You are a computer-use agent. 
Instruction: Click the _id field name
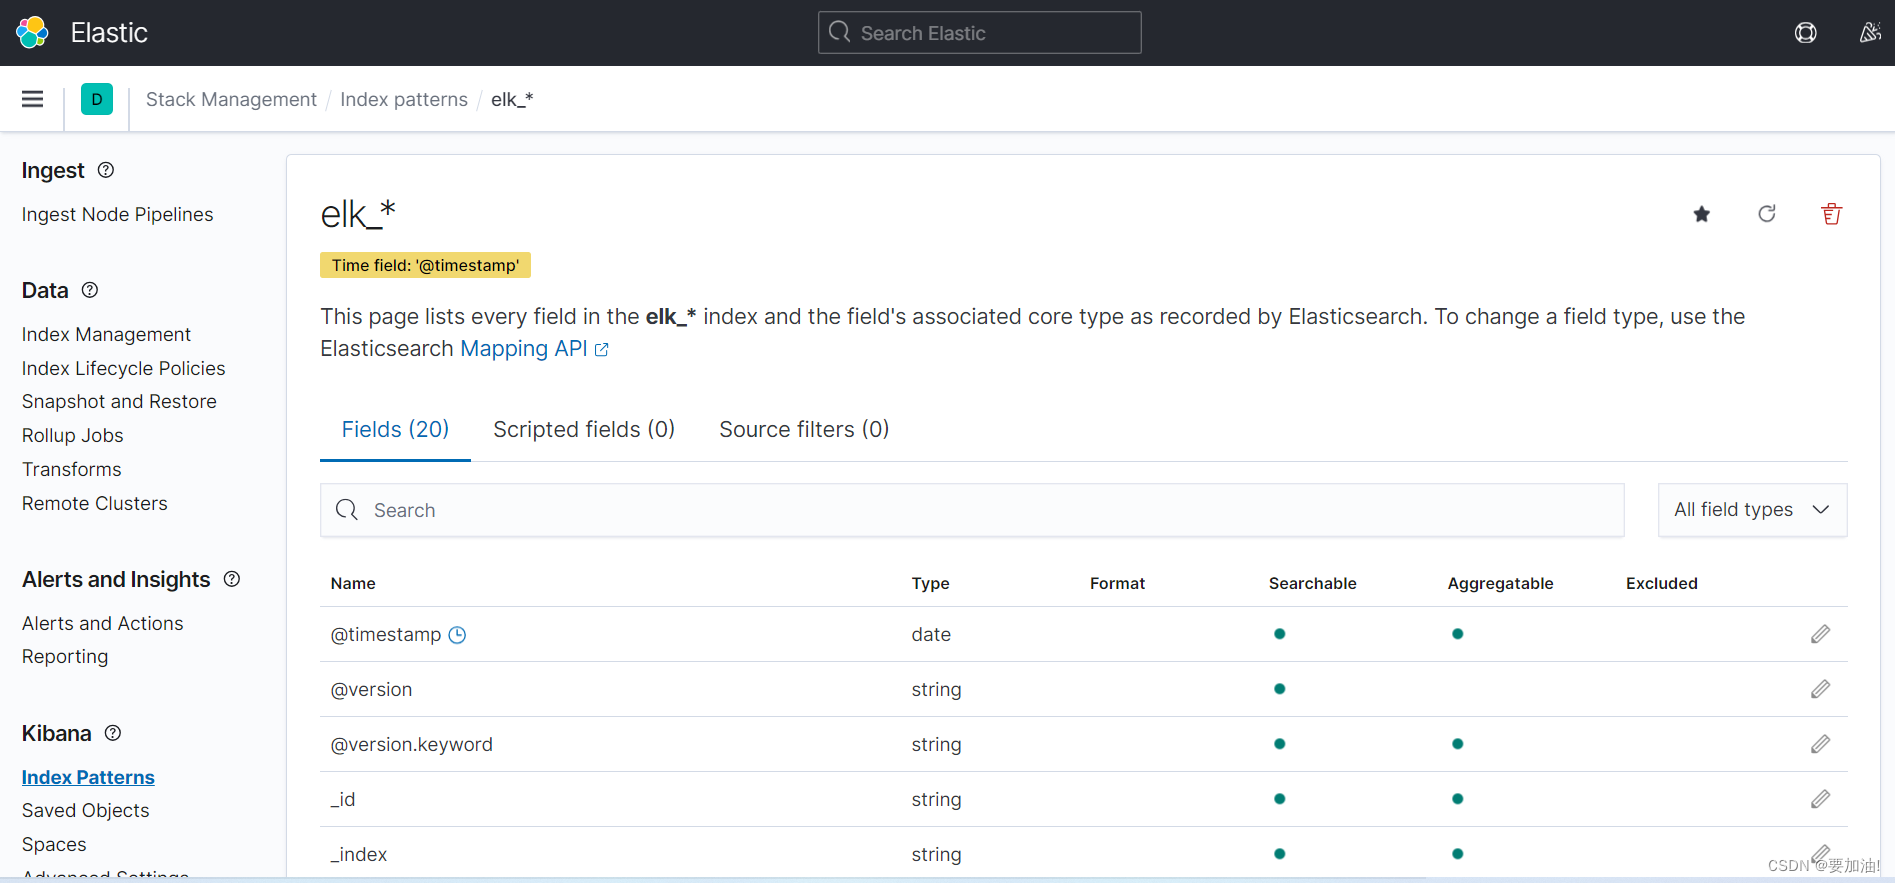click(x=343, y=799)
